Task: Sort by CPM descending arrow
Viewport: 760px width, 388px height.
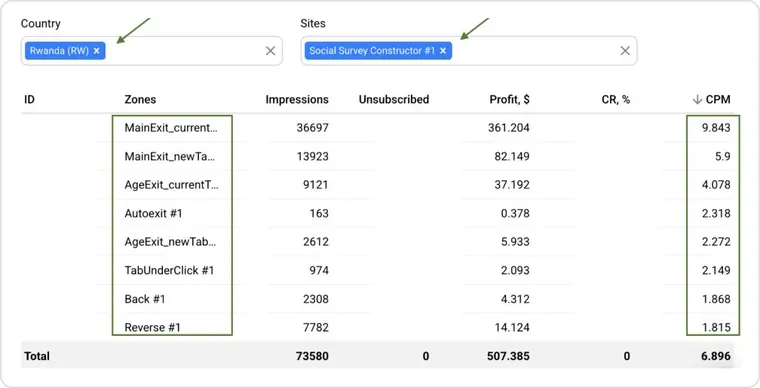Action: click(697, 100)
